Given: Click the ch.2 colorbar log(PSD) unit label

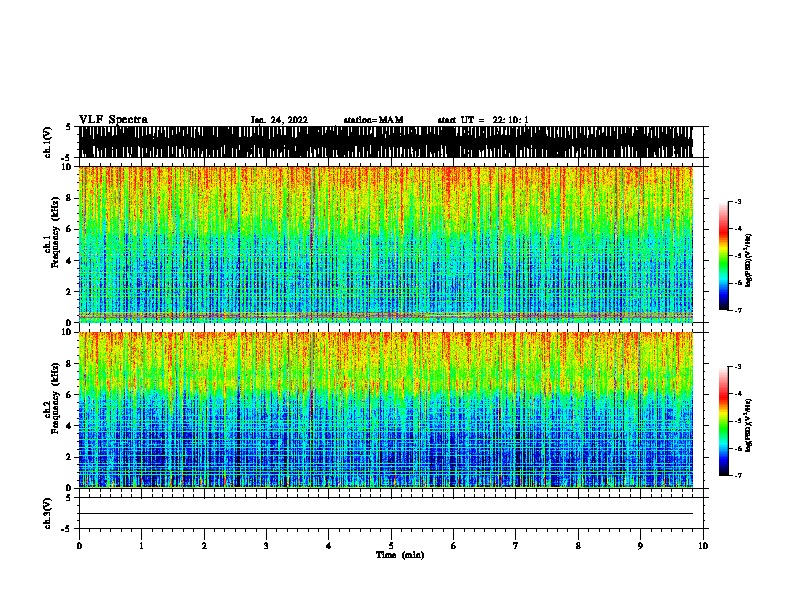Looking at the screenshot, I should pos(748,425).
